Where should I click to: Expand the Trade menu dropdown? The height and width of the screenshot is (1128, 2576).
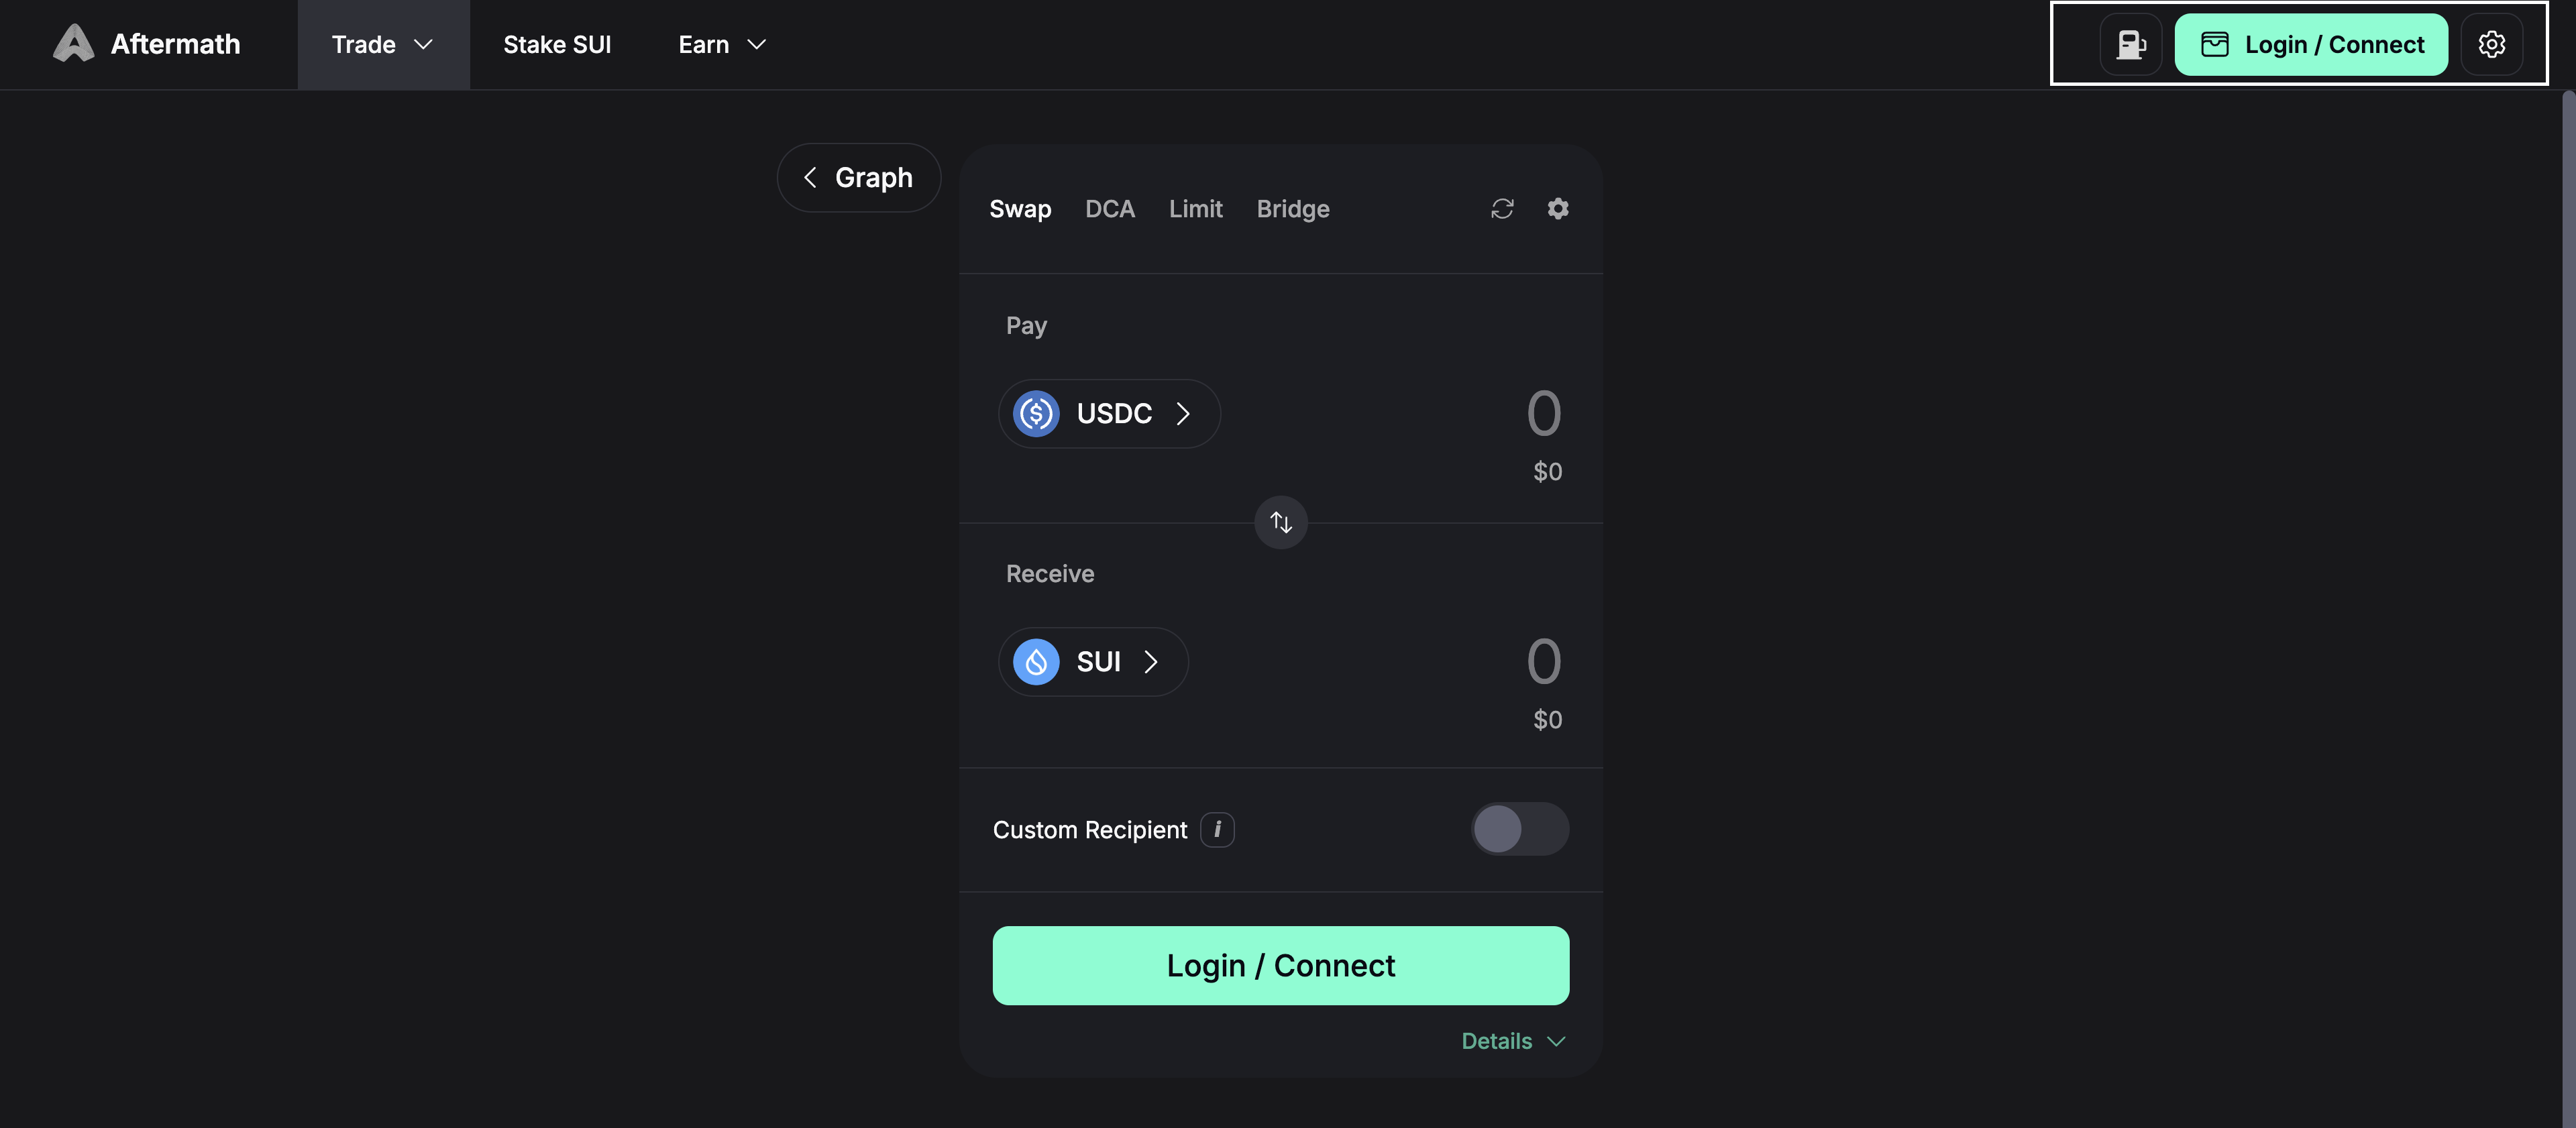[x=383, y=45]
